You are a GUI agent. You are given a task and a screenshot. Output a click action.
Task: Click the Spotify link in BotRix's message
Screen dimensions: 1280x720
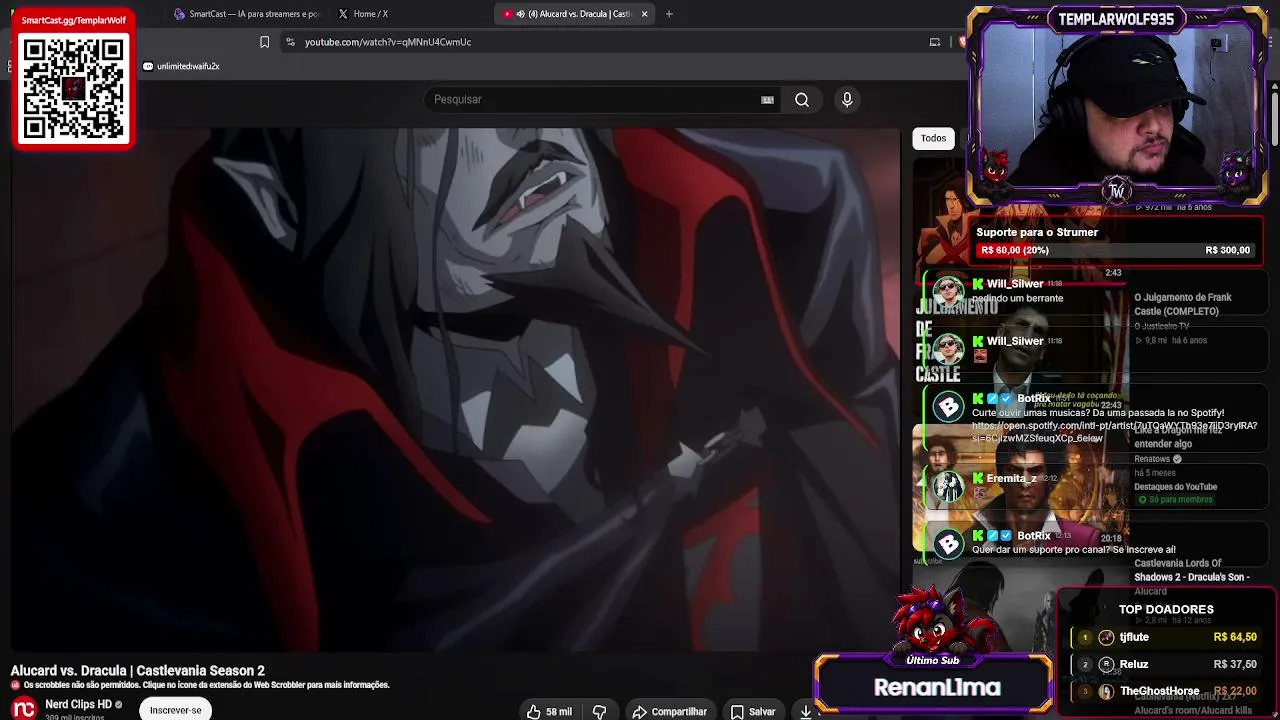pos(1114,432)
